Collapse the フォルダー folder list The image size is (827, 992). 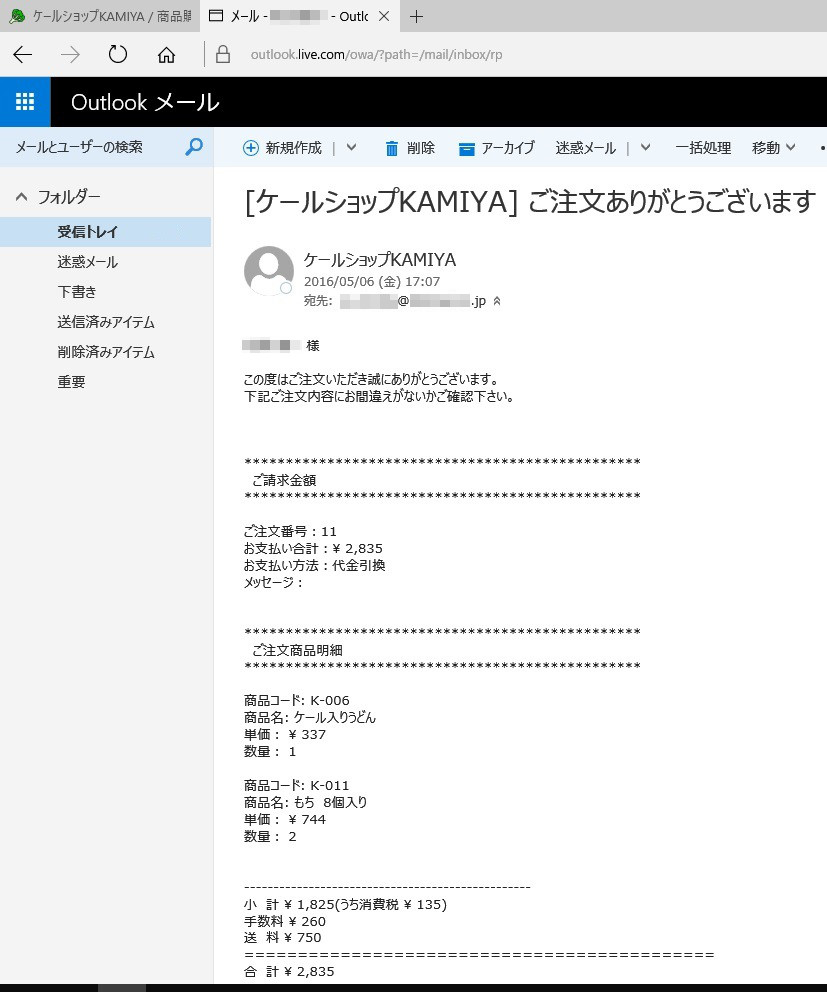(x=21, y=197)
